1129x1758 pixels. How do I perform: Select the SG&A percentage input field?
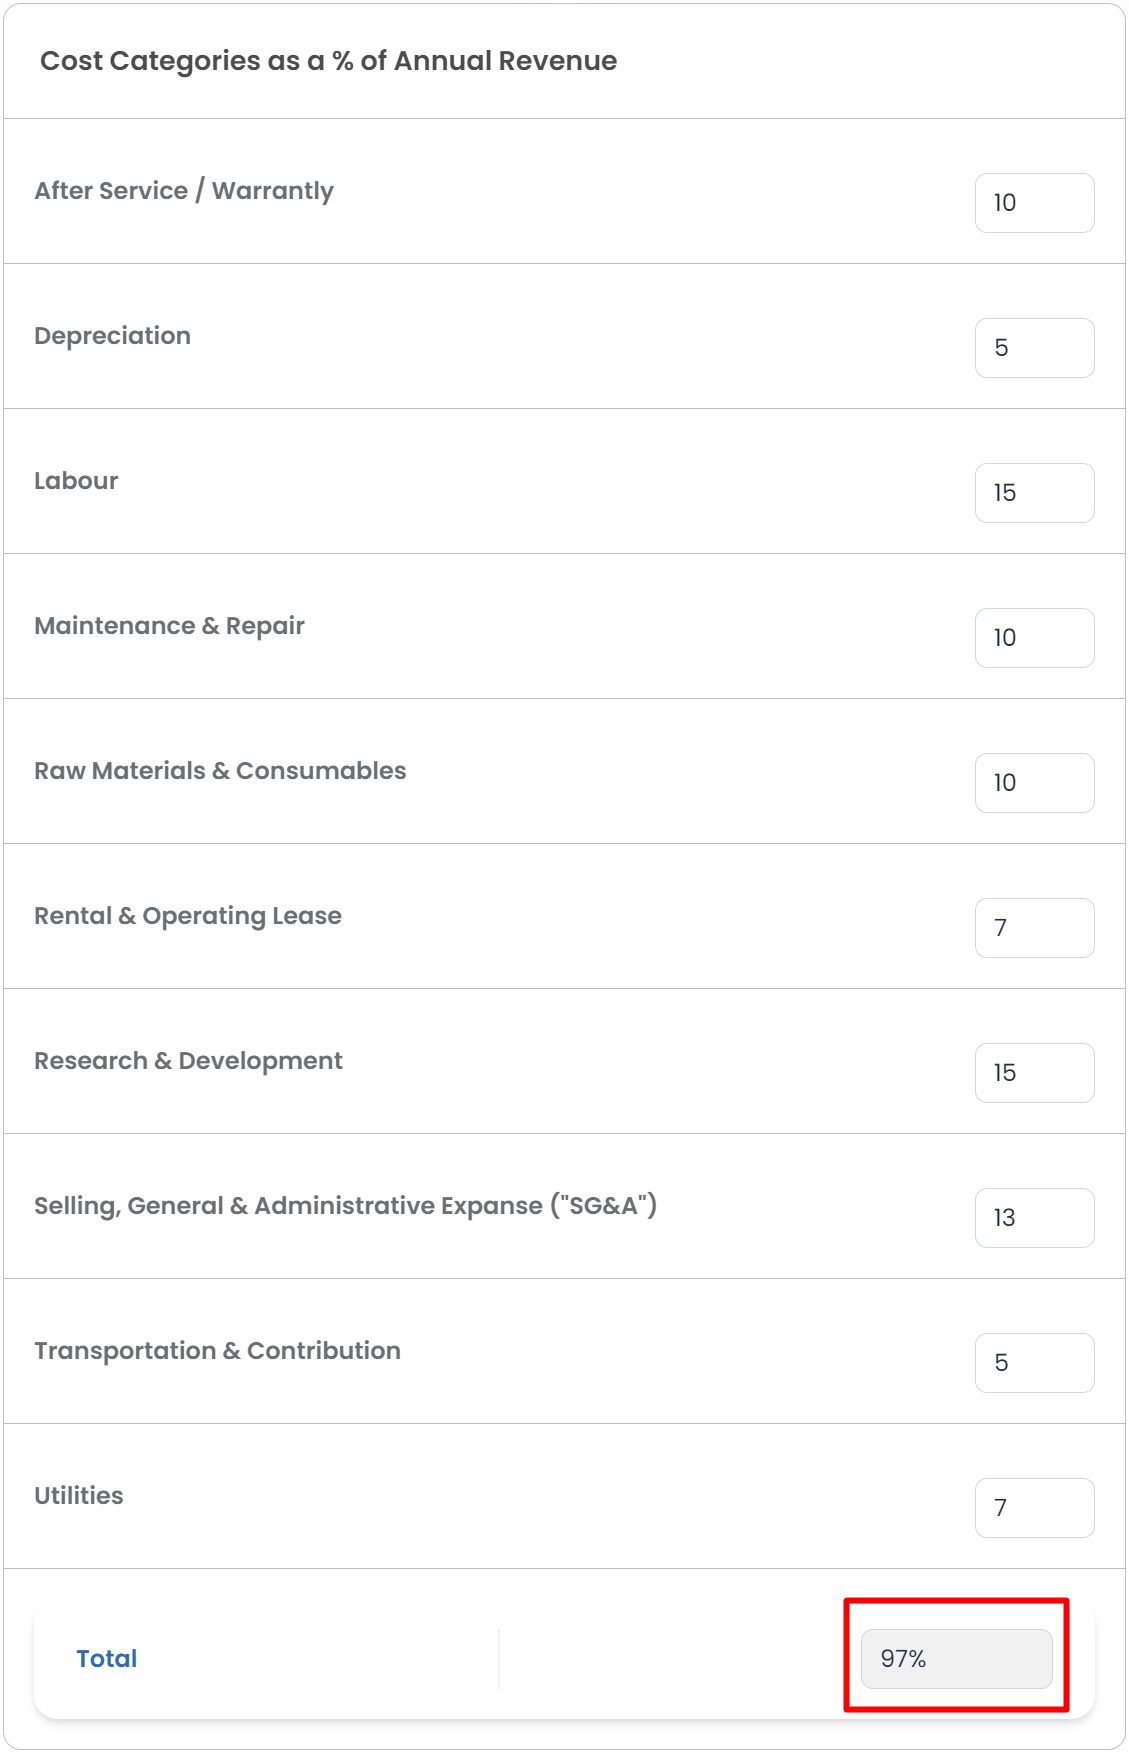coord(1034,1218)
